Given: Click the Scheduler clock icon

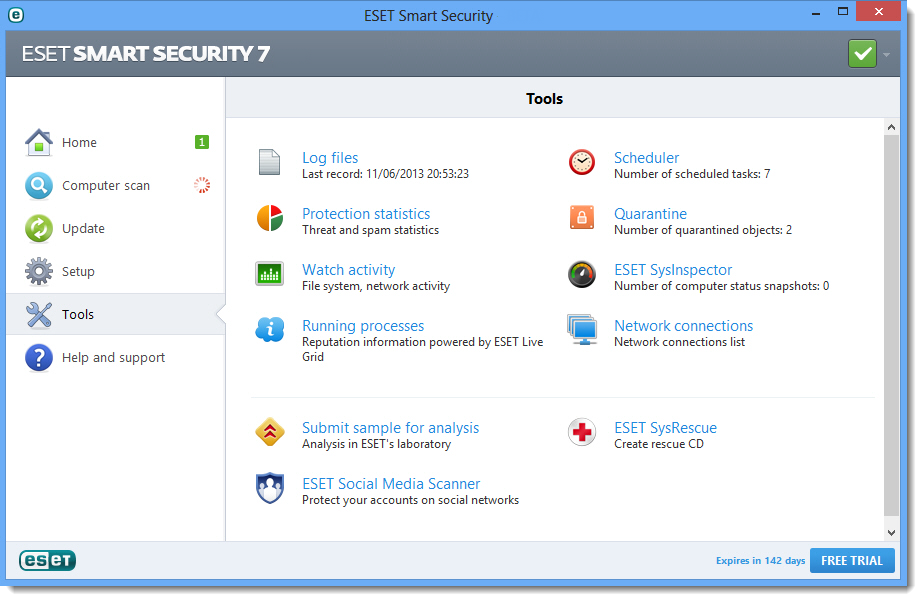Looking at the screenshot, I should point(582,162).
